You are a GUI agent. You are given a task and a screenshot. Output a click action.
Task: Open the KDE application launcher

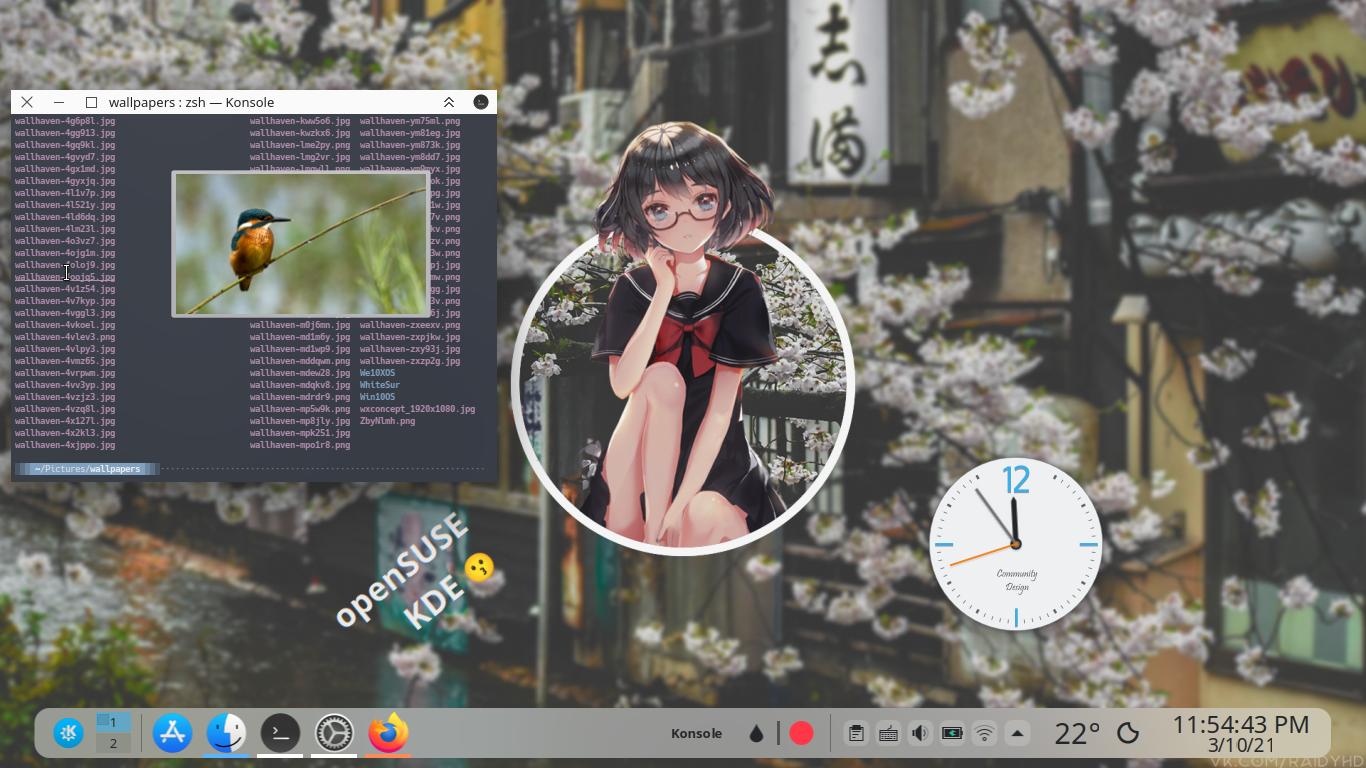[x=69, y=734]
